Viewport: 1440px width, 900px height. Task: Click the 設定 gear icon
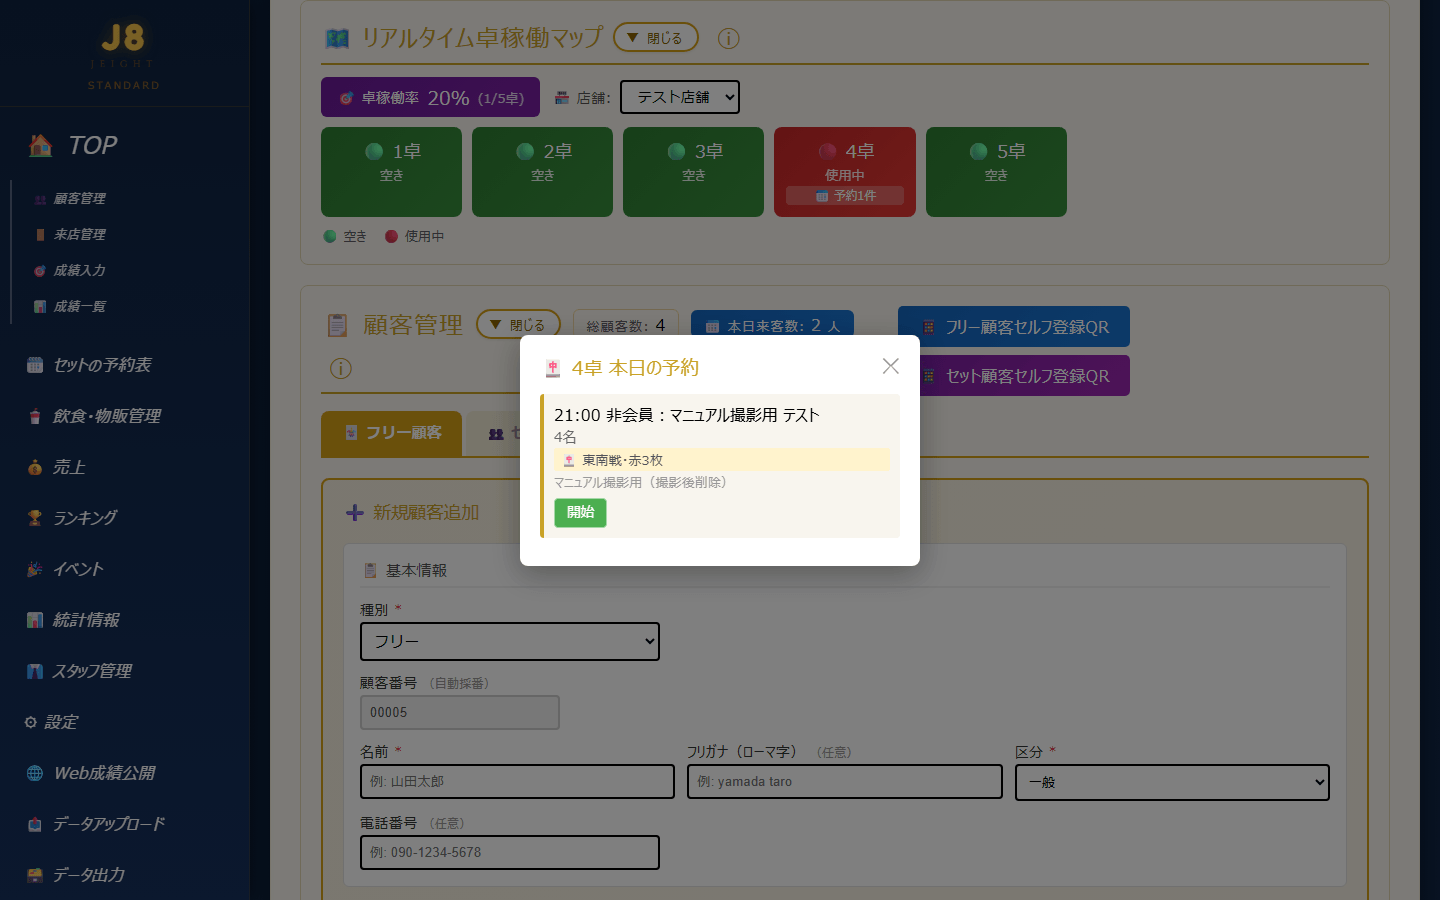pos(31,722)
